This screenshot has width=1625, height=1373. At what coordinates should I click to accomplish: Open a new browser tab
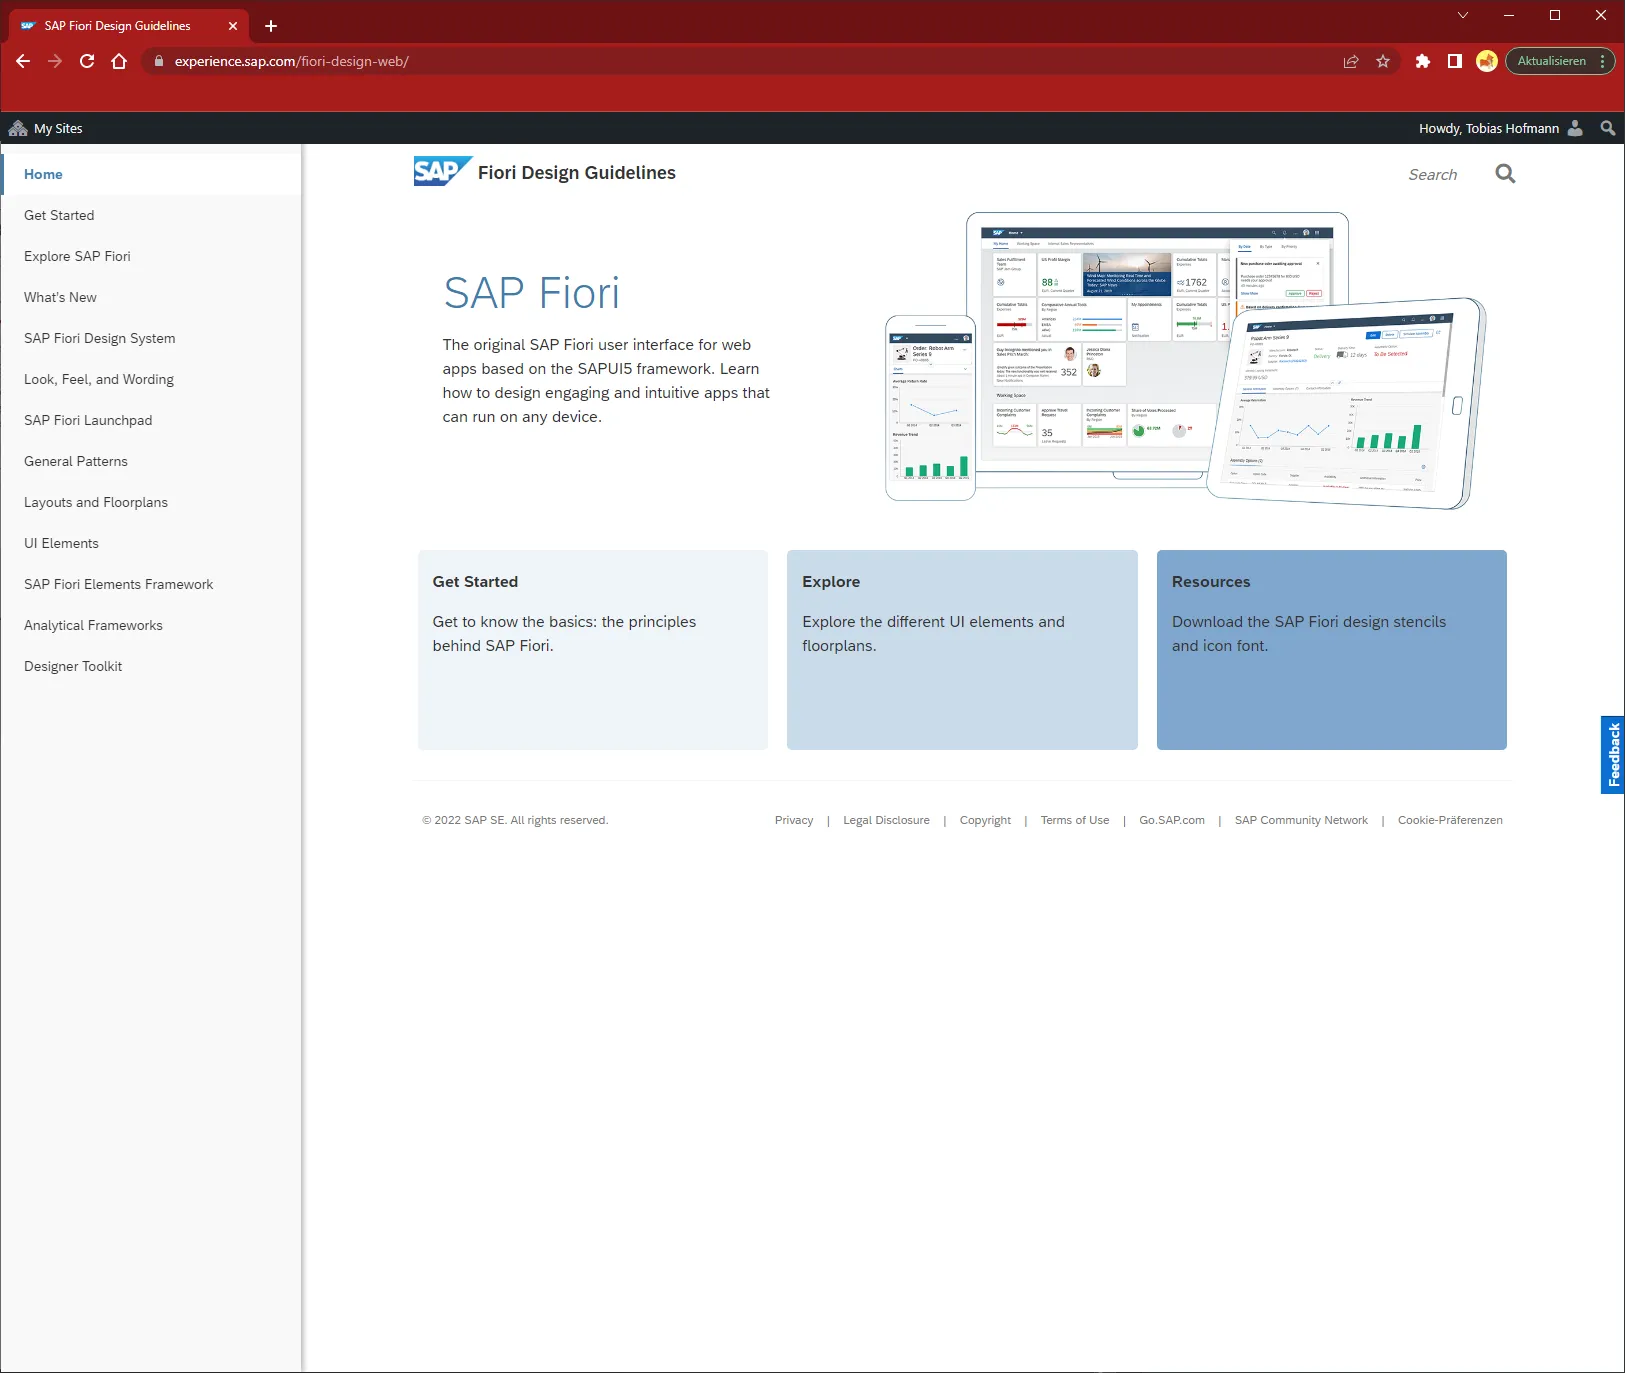[271, 26]
